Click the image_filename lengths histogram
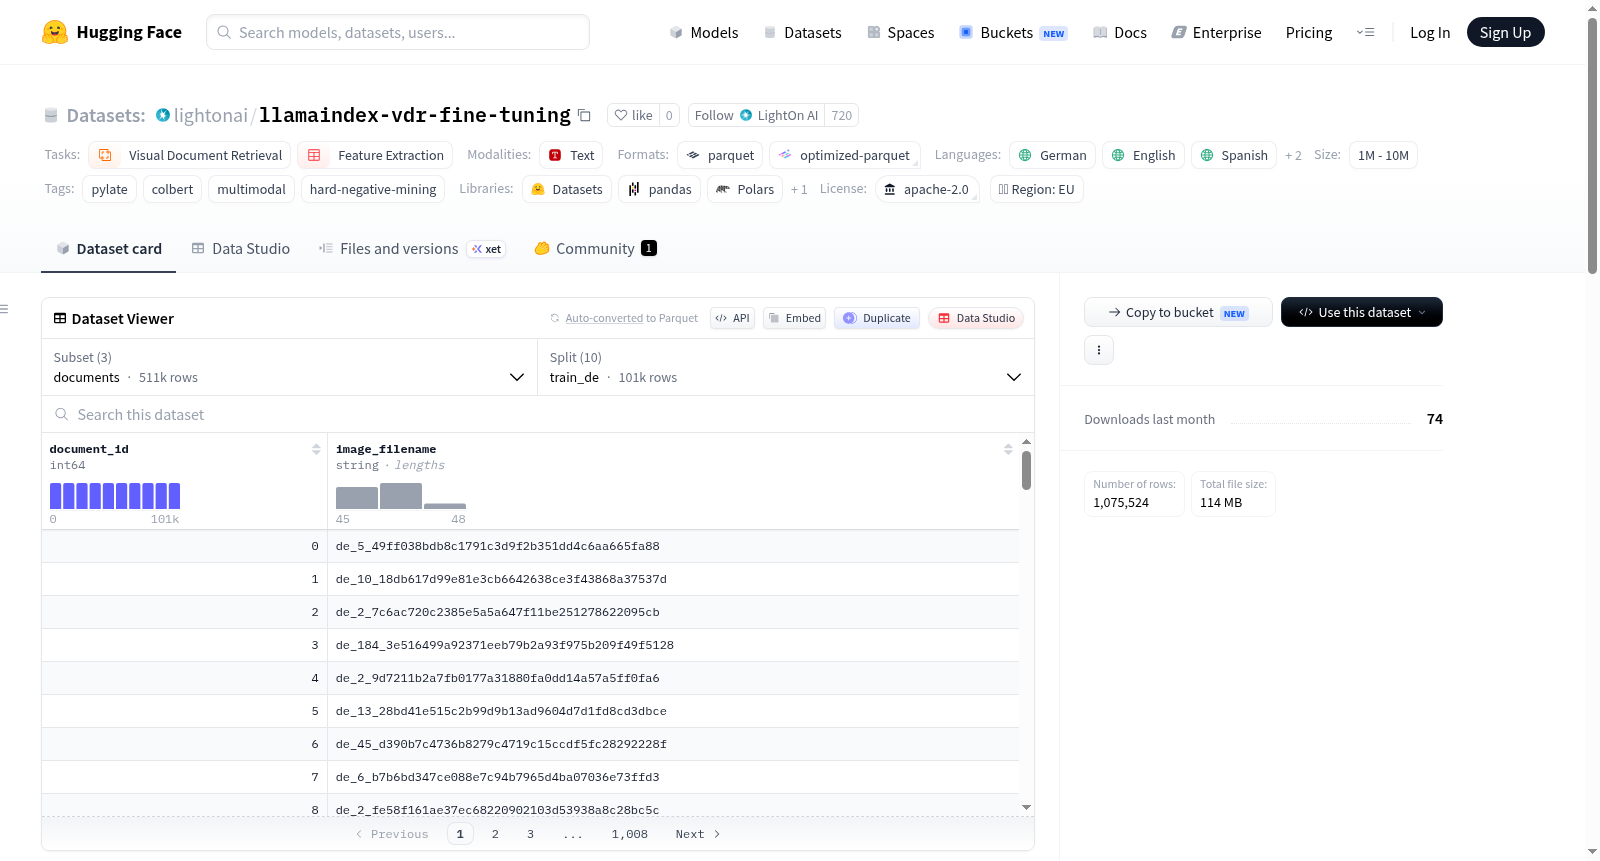Screen dimensions: 1600x861 pos(401,496)
